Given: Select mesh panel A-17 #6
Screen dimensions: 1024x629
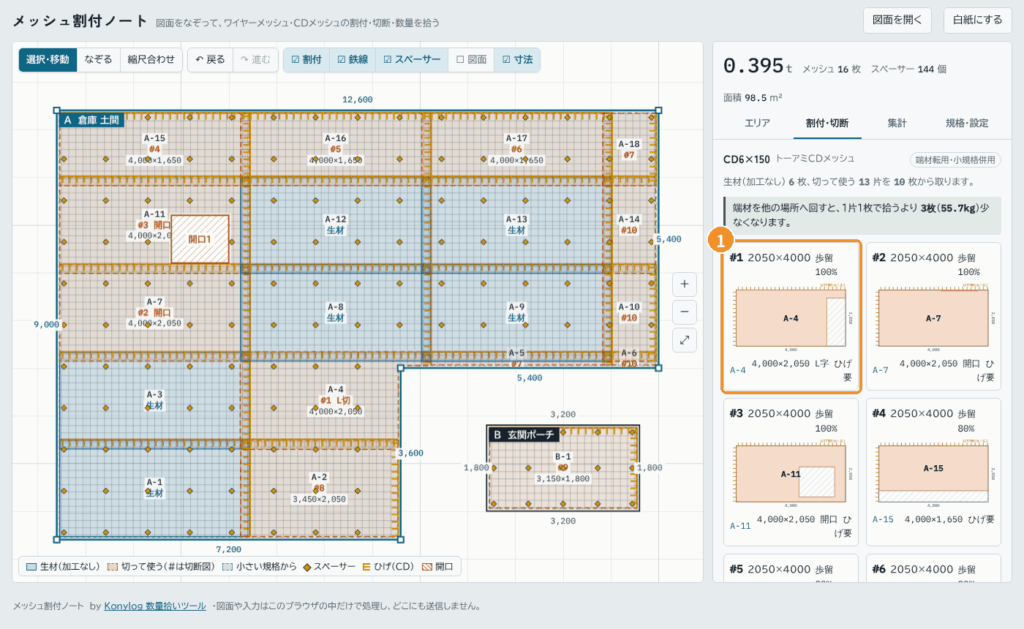Looking at the screenshot, I should tap(517, 149).
